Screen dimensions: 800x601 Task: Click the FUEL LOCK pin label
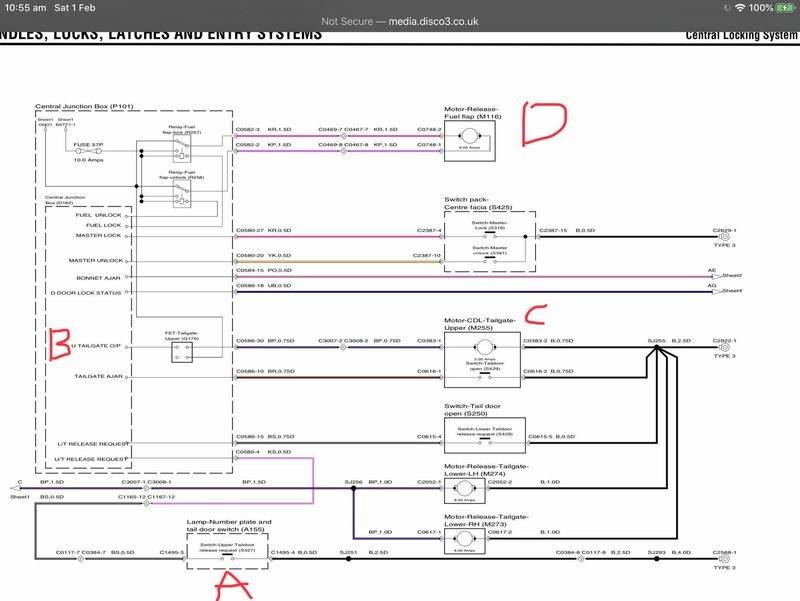[104, 225]
